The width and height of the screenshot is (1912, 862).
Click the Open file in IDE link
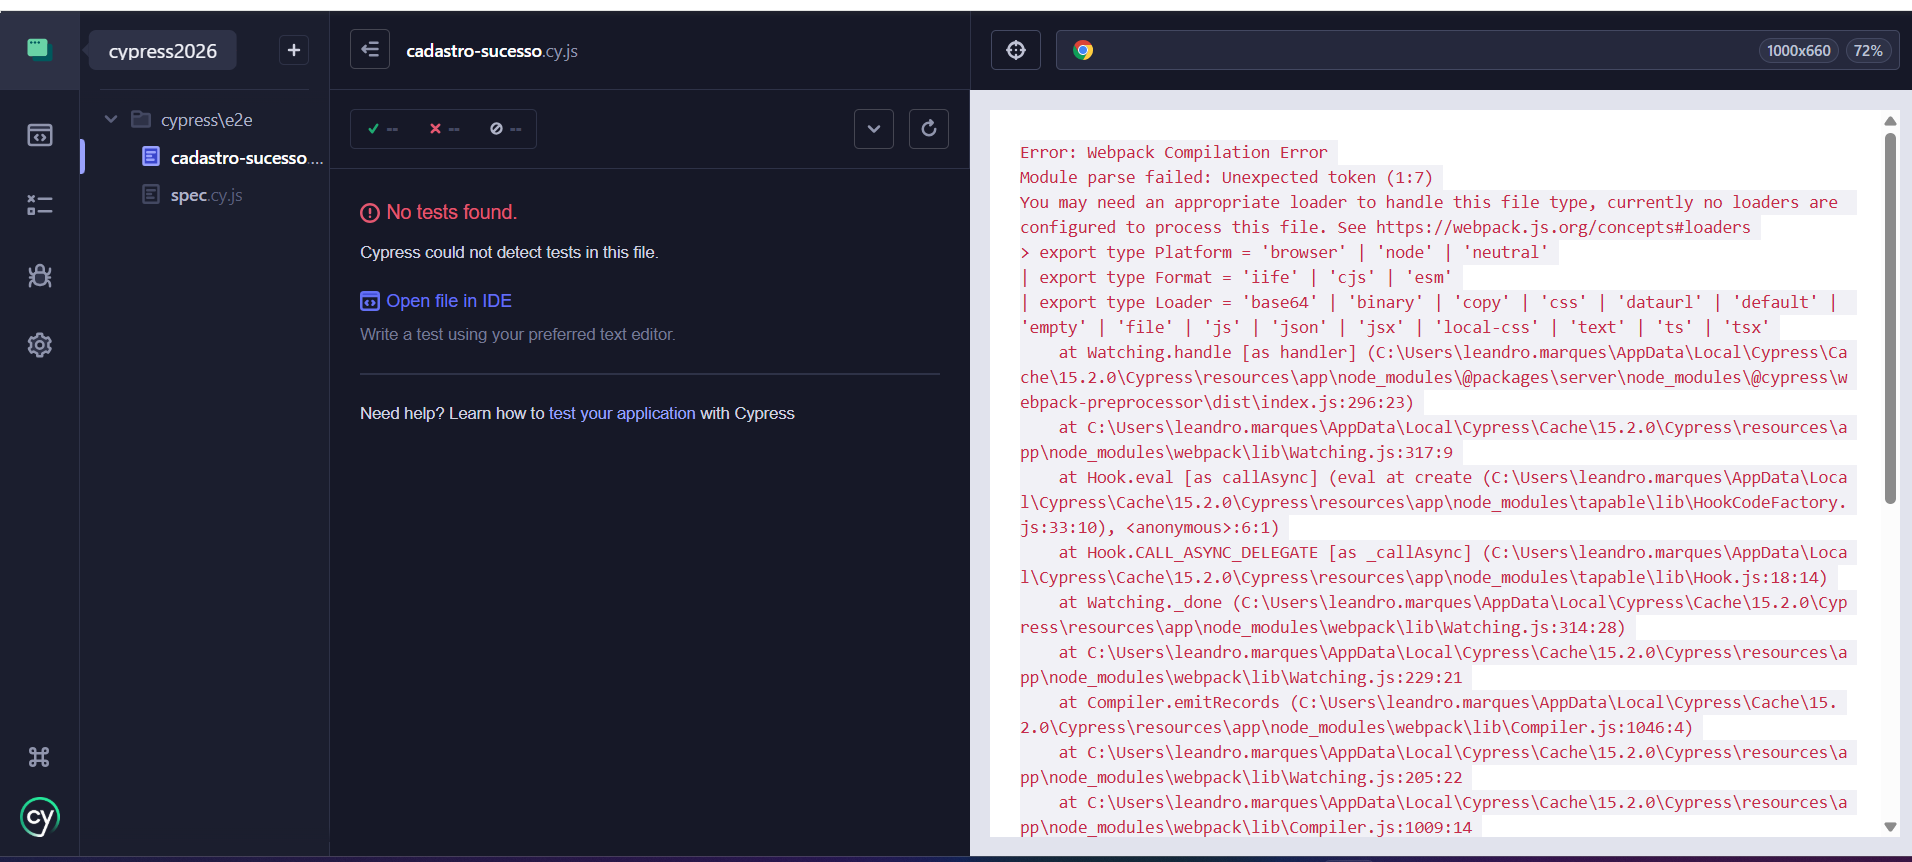click(448, 301)
